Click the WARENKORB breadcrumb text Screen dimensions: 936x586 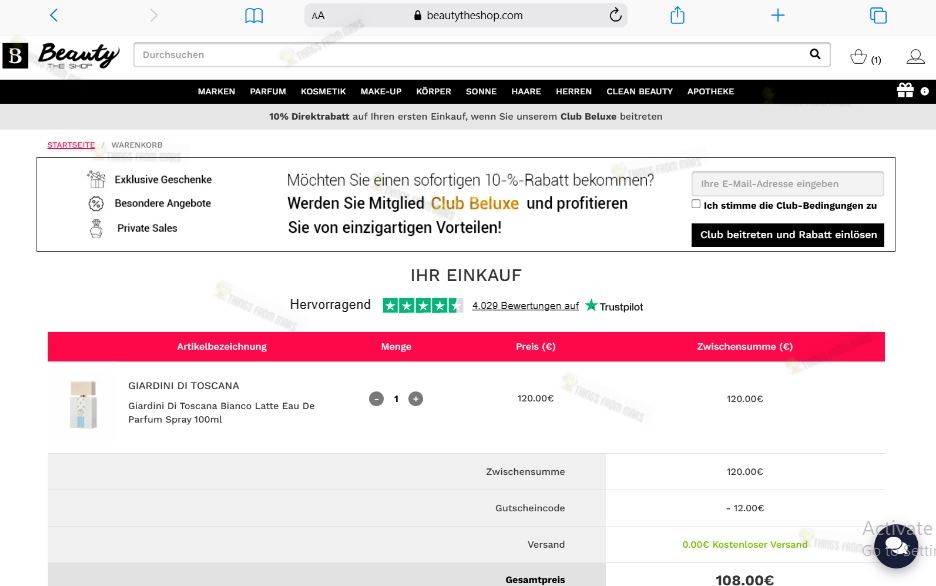(x=137, y=145)
